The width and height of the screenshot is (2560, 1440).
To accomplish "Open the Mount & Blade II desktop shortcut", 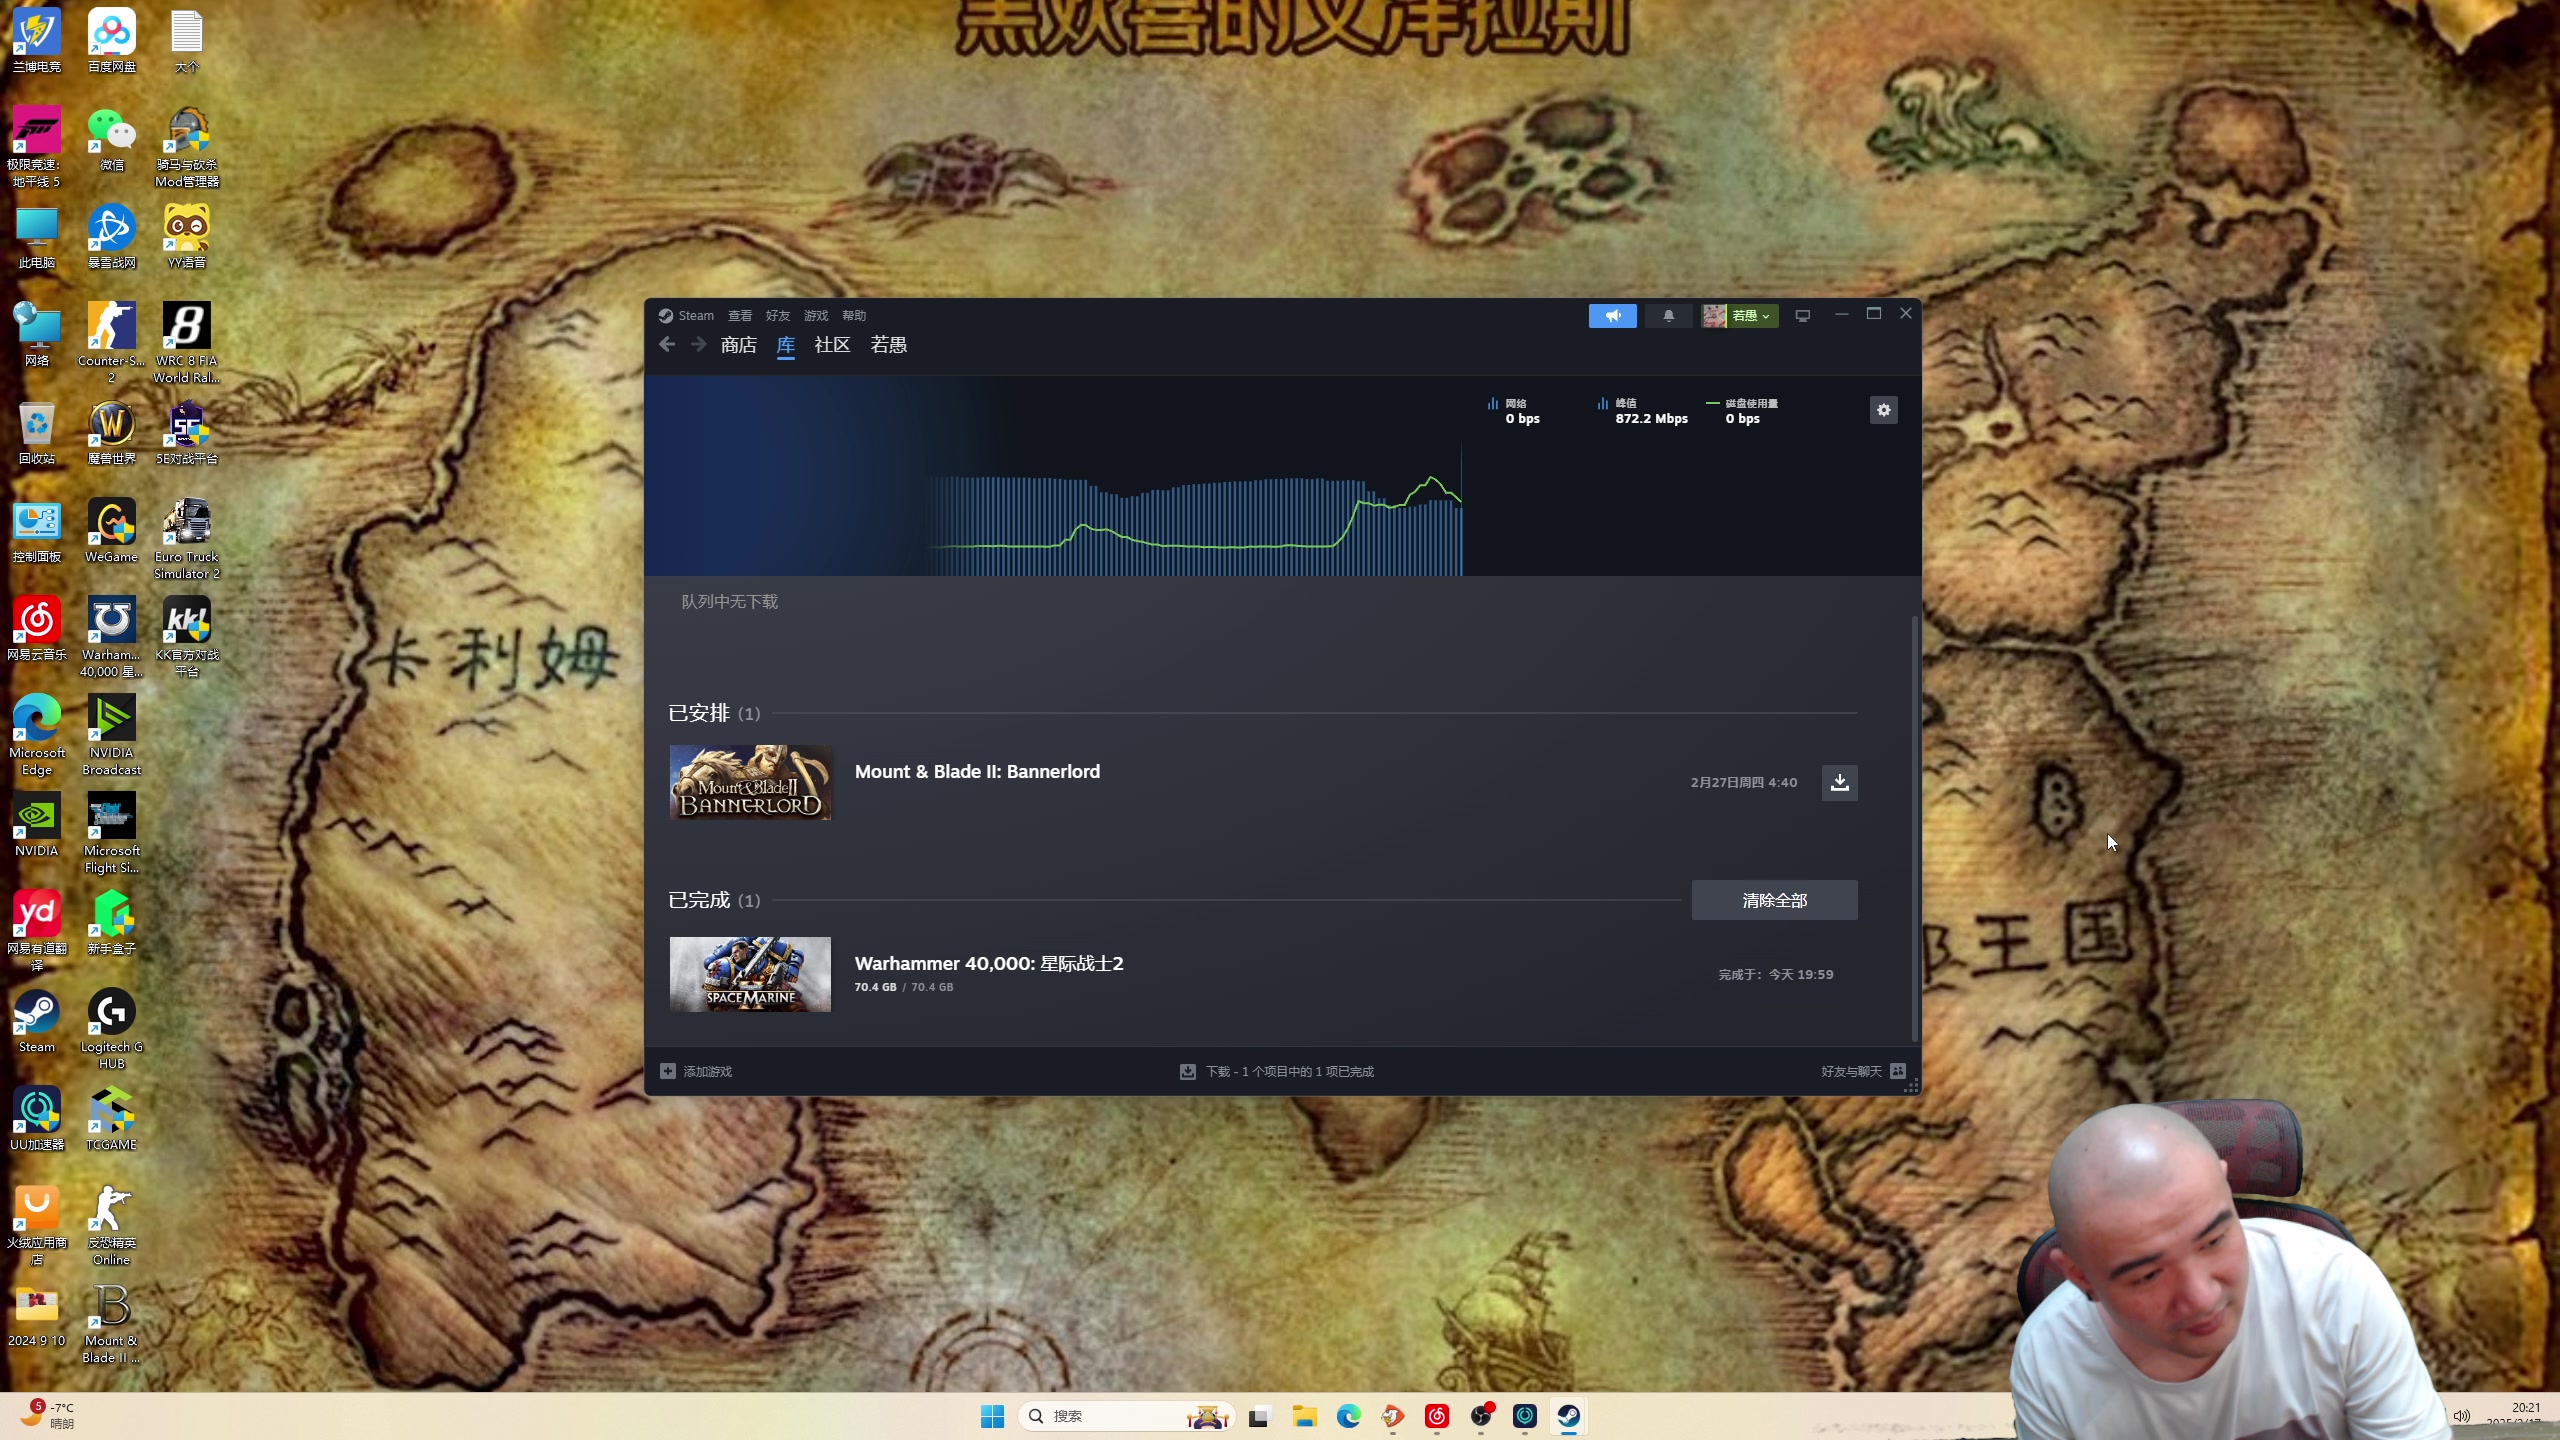I will (x=112, y=1322).
